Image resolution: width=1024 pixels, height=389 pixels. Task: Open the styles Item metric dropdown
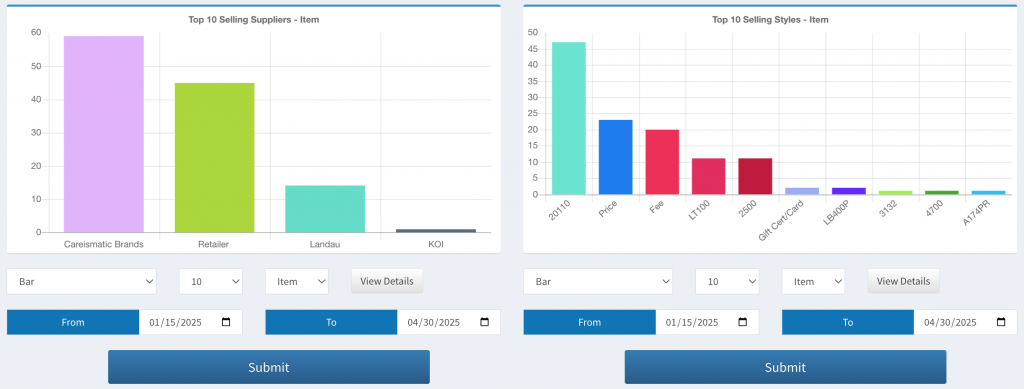[814, 281]
